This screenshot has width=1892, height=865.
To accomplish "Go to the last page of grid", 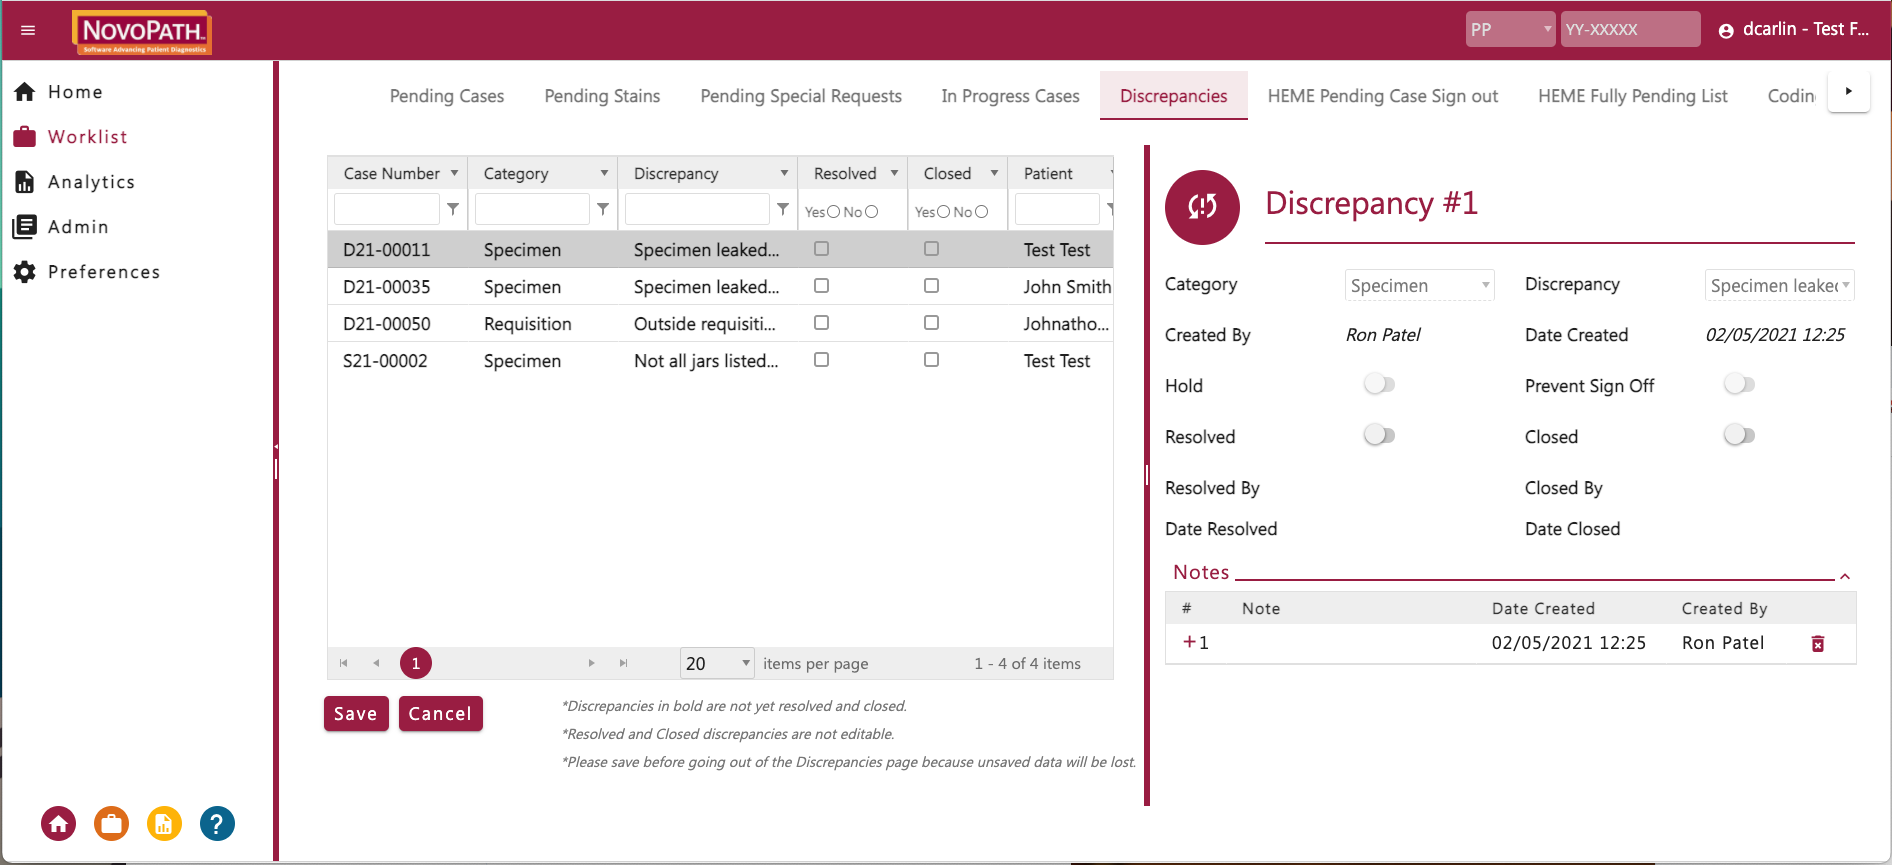I will [623, 663].
